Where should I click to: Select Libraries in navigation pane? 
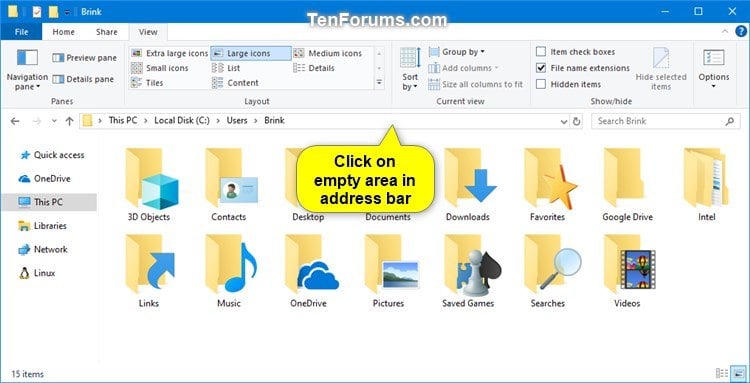pos(42,226)
